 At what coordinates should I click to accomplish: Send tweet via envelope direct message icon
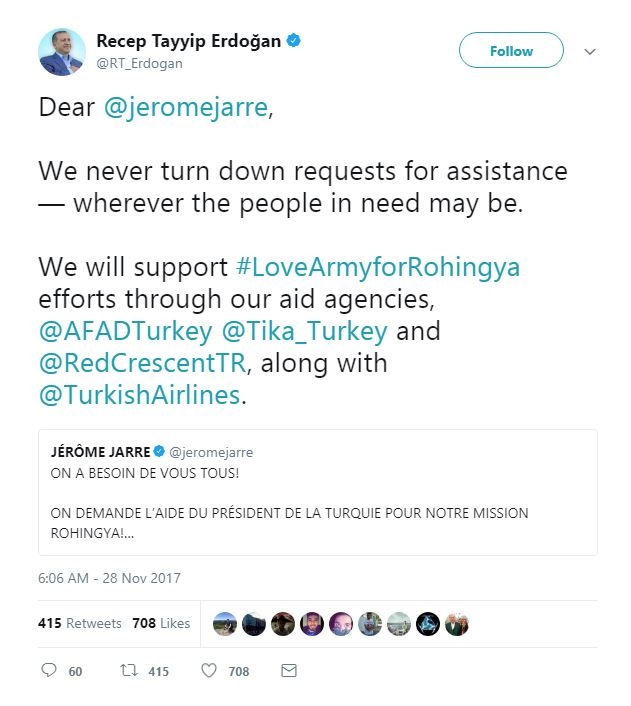point(288,671)
